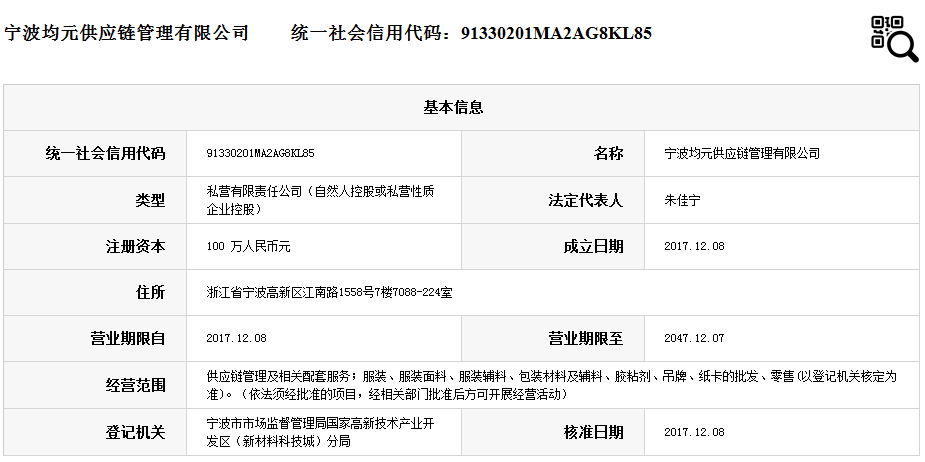
Task: Select company type 私营有限责任公司 text
Action: point(321,200)
